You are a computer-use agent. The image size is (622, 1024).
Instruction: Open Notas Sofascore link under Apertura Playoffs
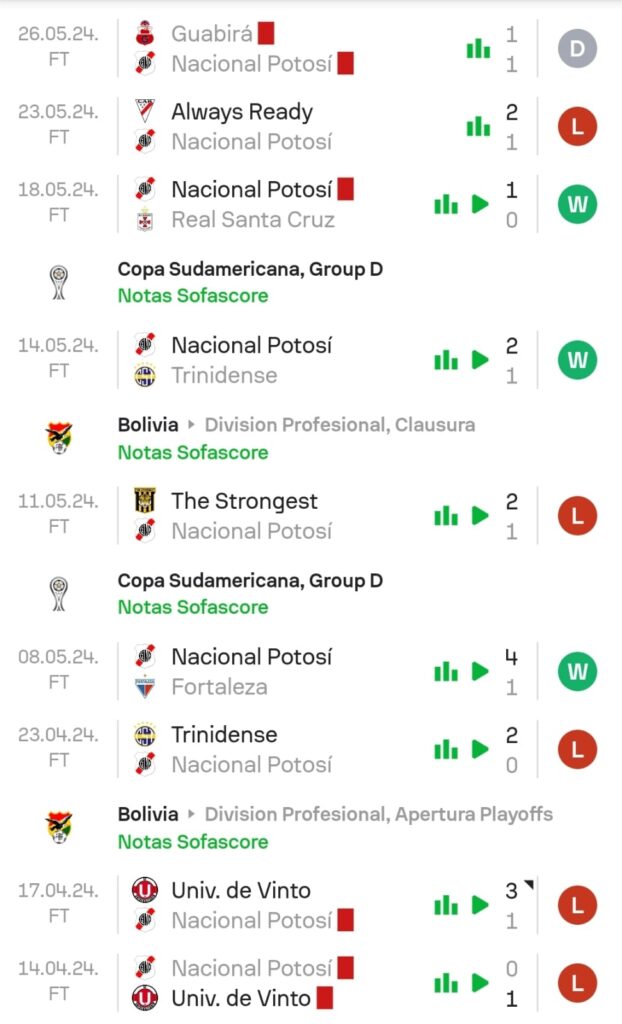193,841
